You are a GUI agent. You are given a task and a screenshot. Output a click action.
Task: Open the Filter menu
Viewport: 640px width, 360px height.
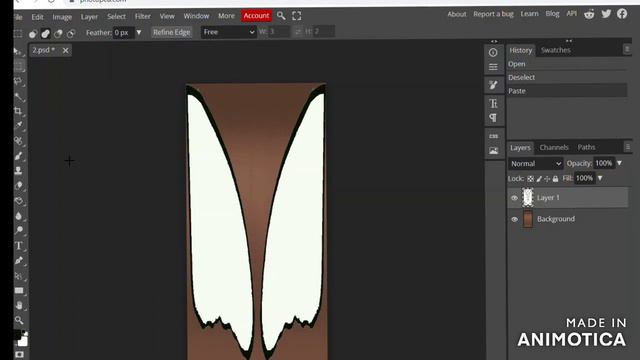(142, 16)
